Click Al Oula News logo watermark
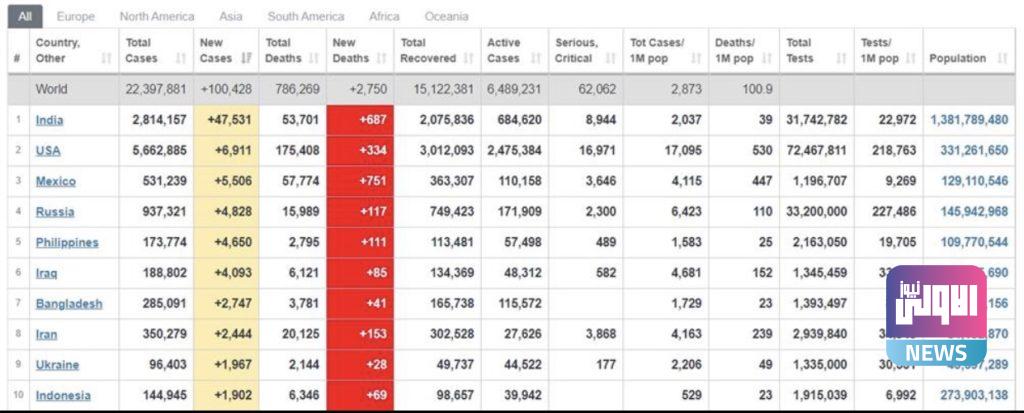This screenshot has height=413, width=1024. coord(936,315)
